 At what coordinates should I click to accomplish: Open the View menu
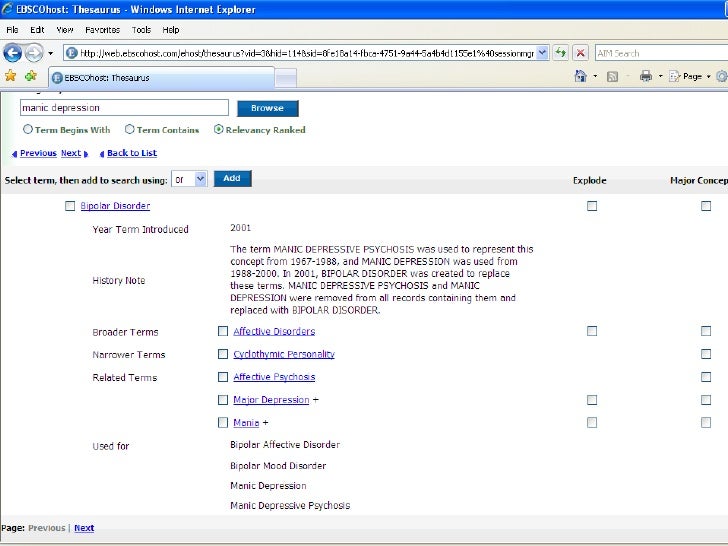pyautogui.click(x=65, y=30)
